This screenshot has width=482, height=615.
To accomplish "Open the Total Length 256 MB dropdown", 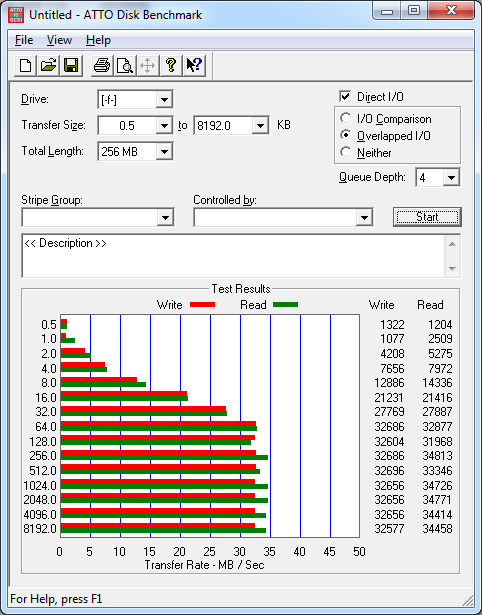I will [x=164, y=151].
